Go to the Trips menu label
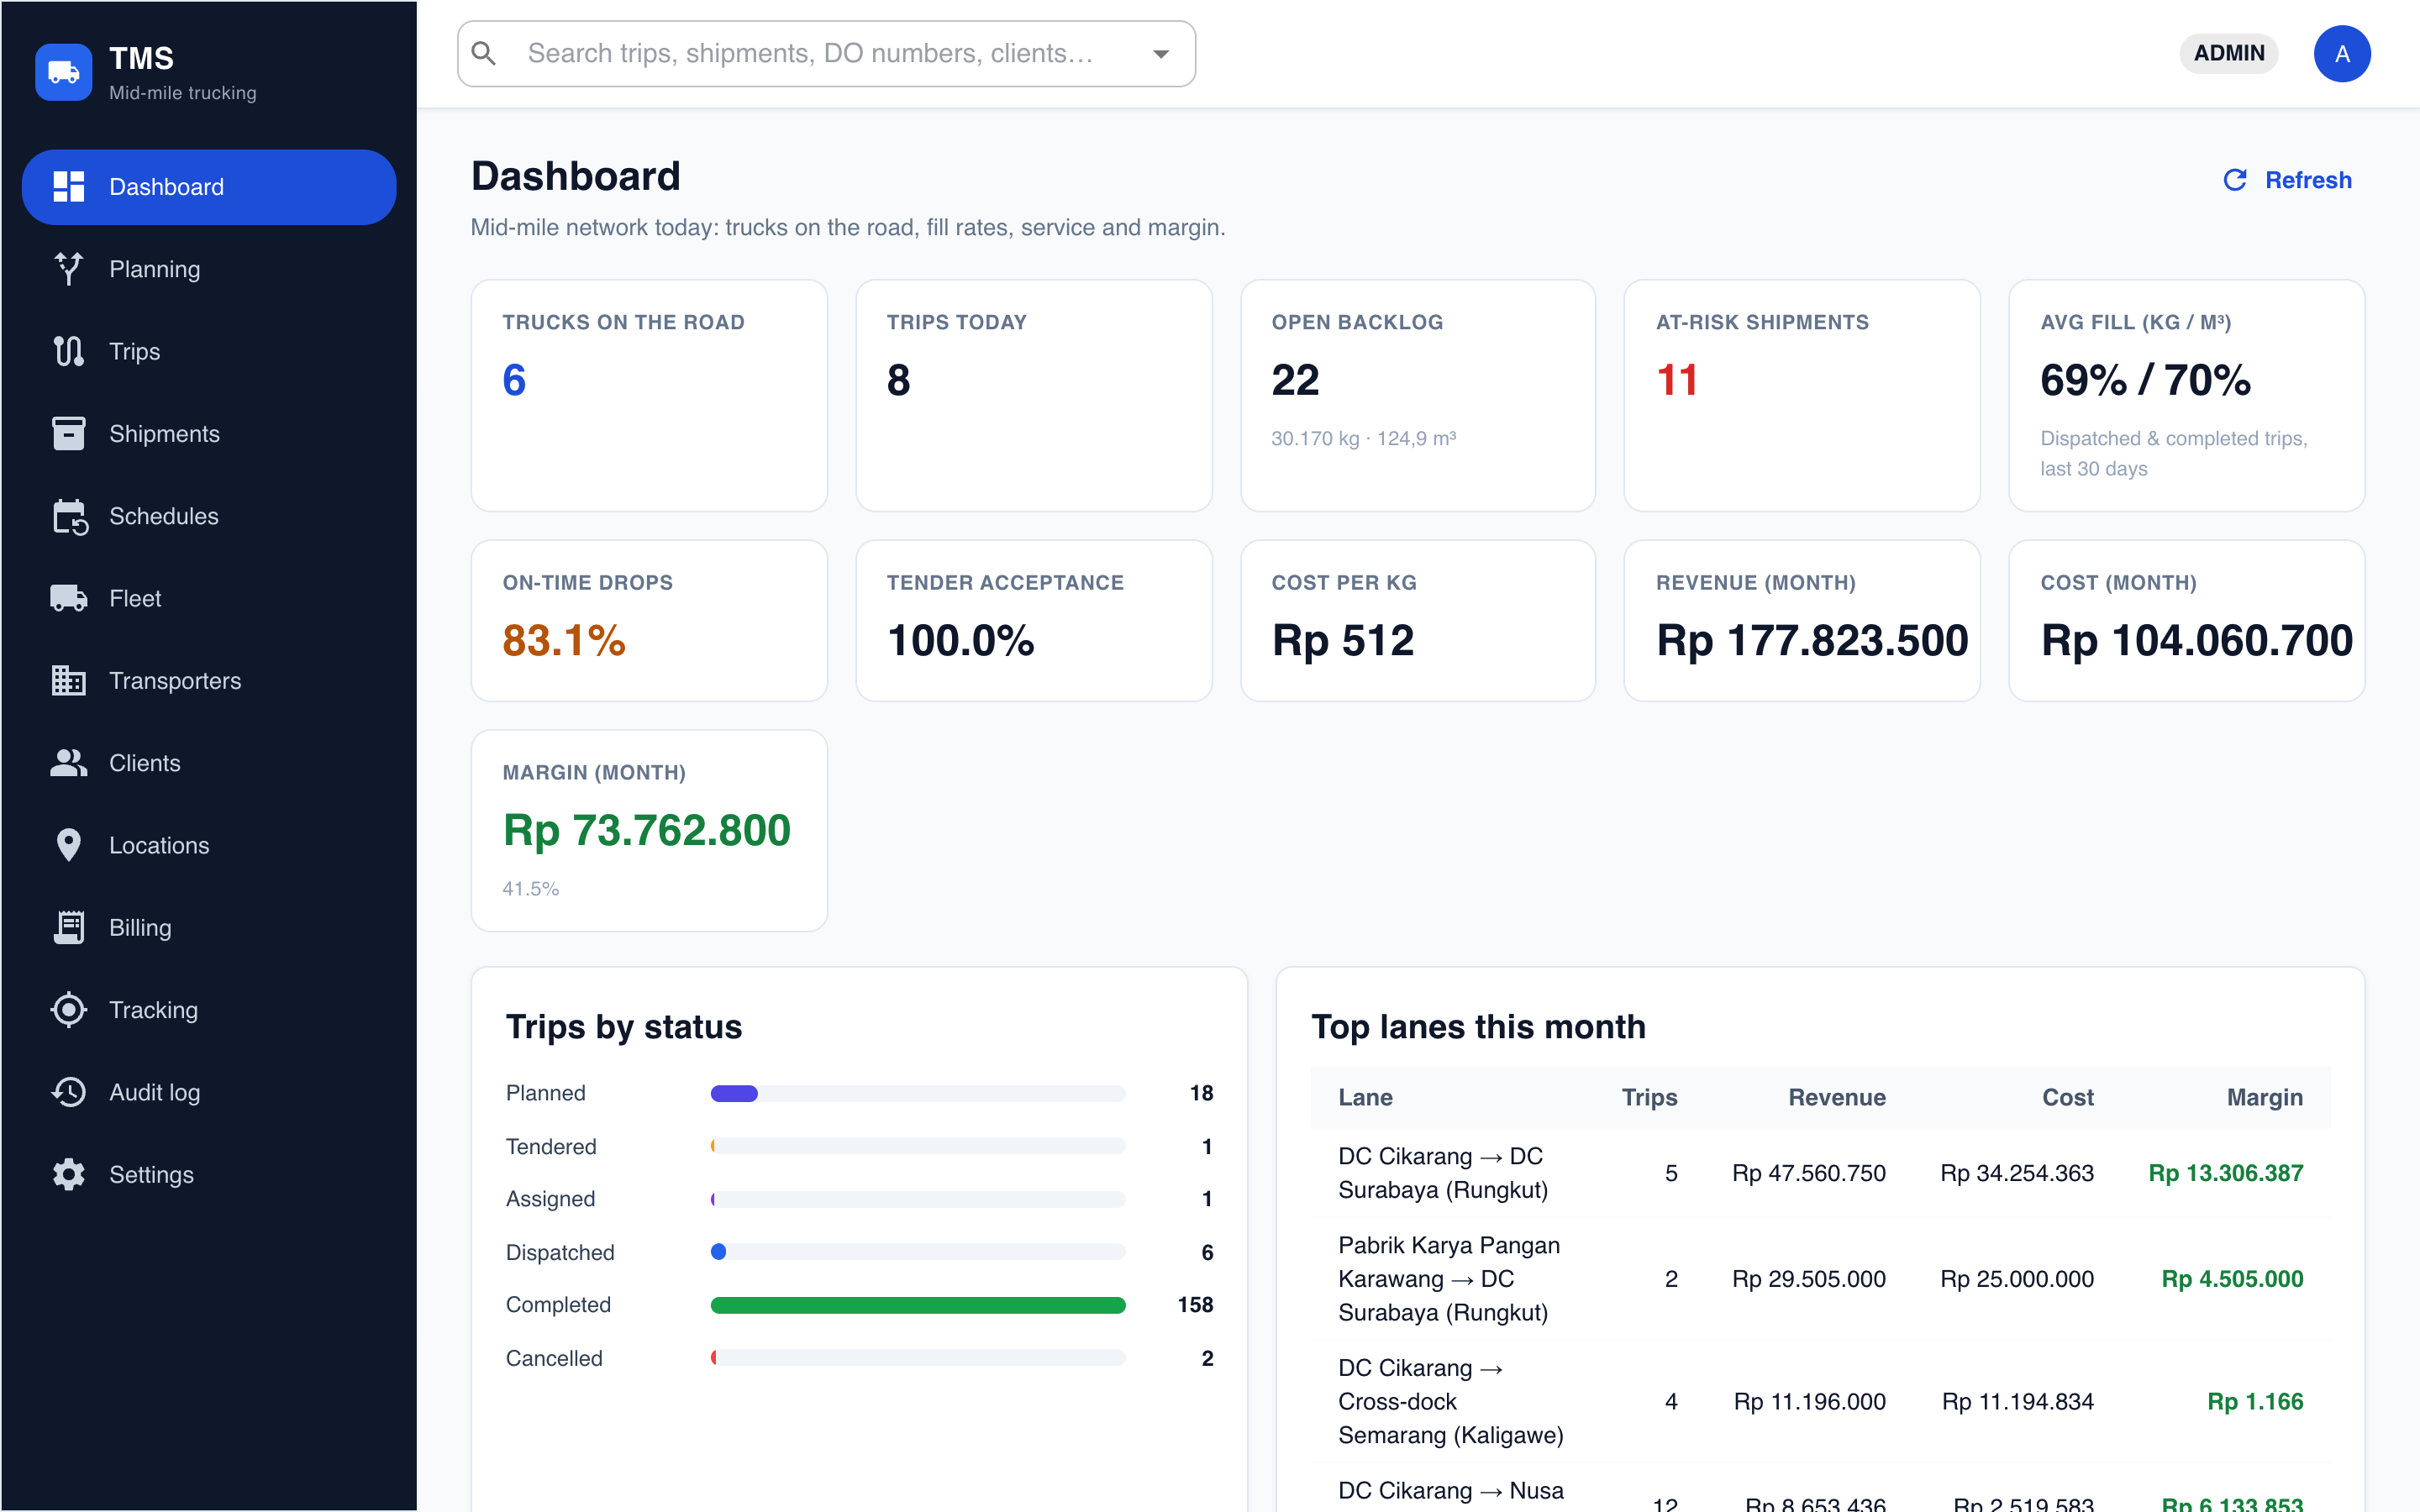The image size is (2420, 1512). 134,351
